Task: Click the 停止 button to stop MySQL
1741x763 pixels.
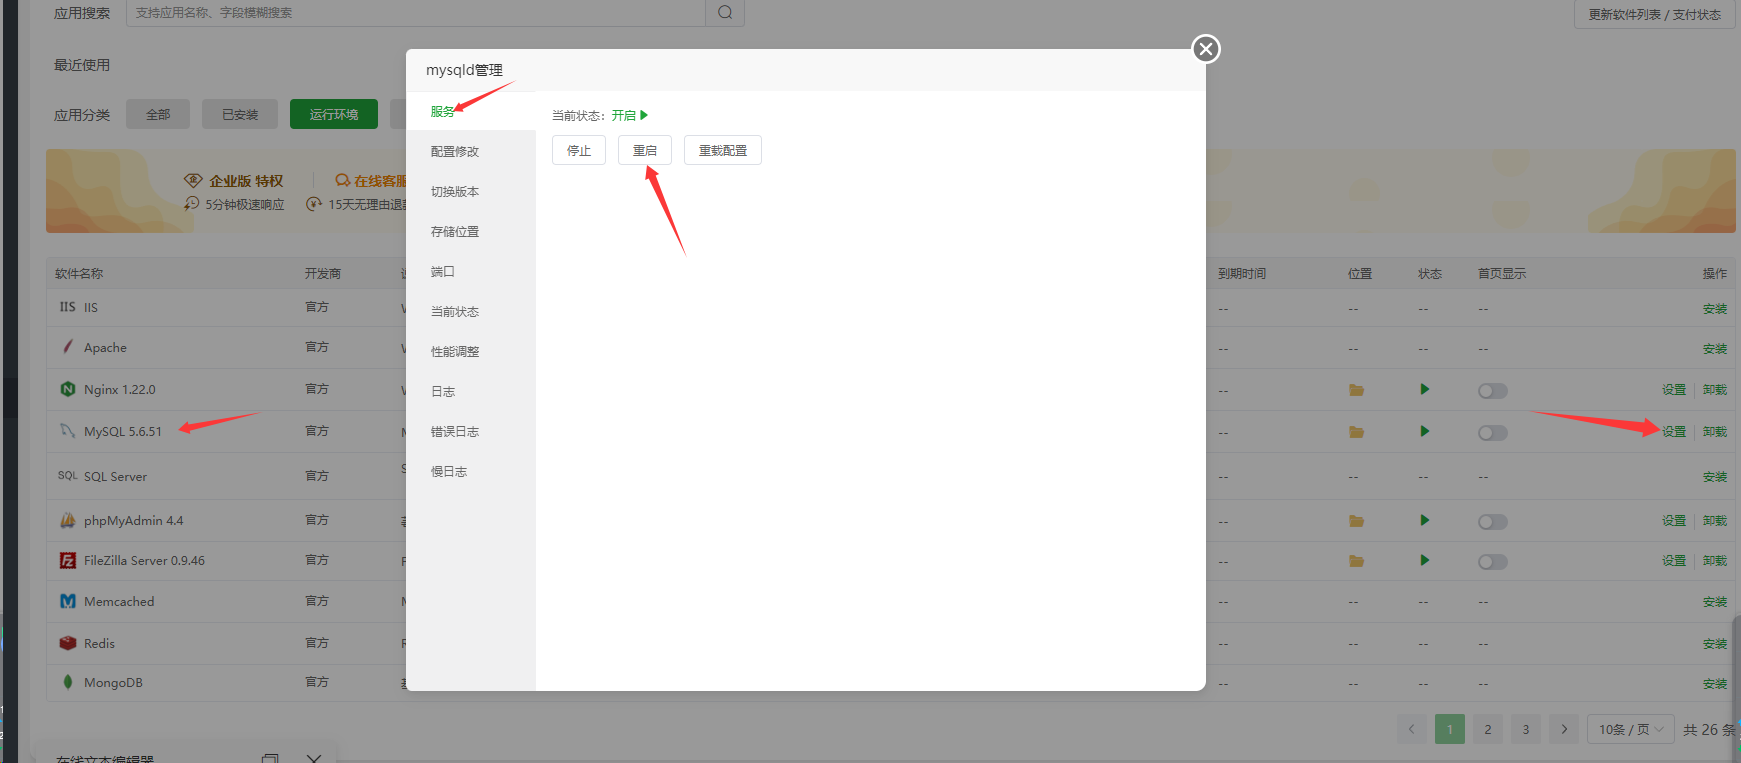Action: [x=579, y=150]
